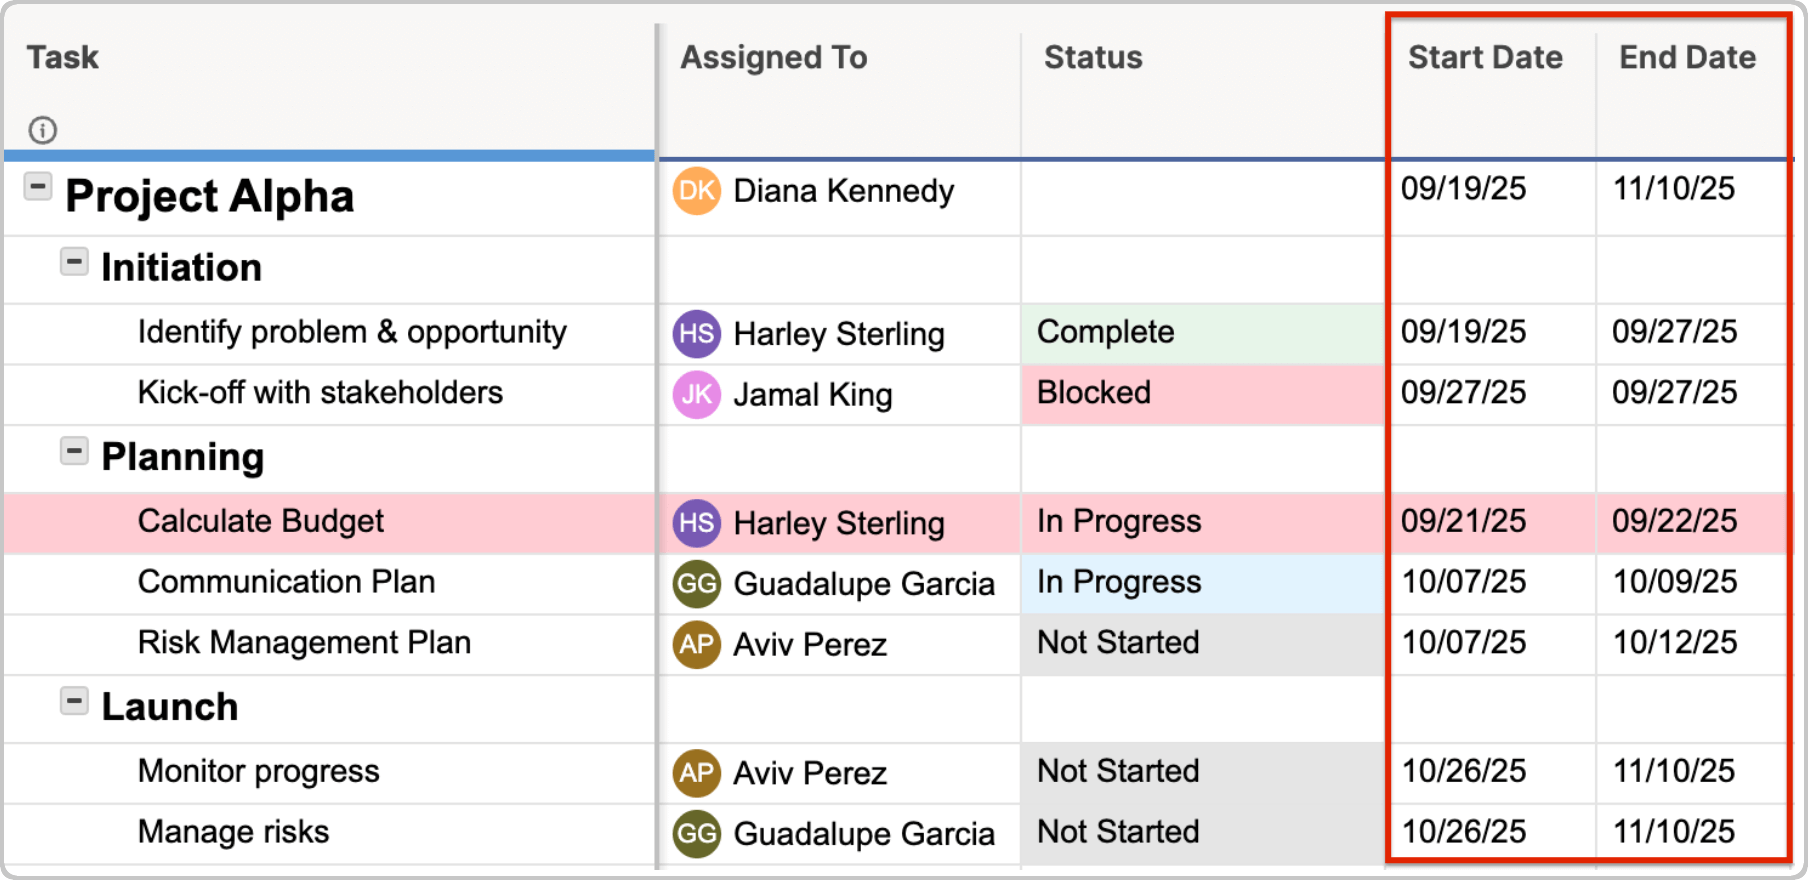Click Guadalupe Garcia's avatar on Manage risks row

coord(697,833)
